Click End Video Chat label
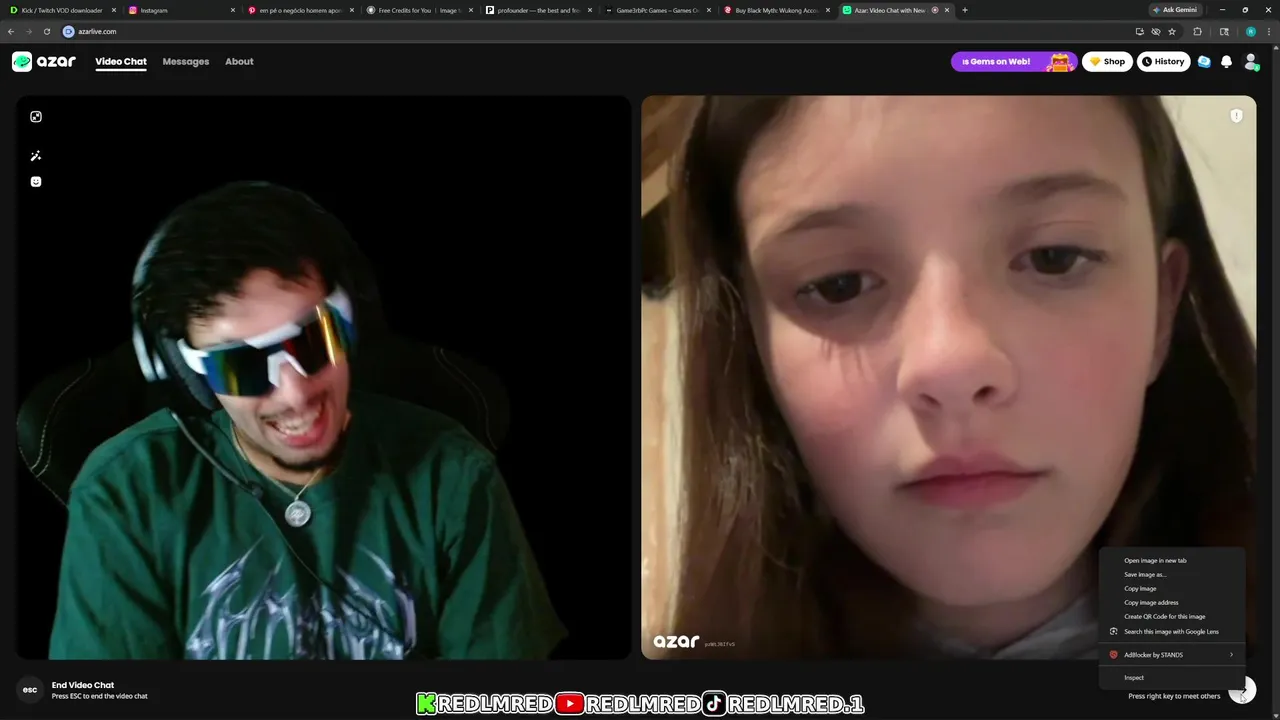 [x=83, y=685]
